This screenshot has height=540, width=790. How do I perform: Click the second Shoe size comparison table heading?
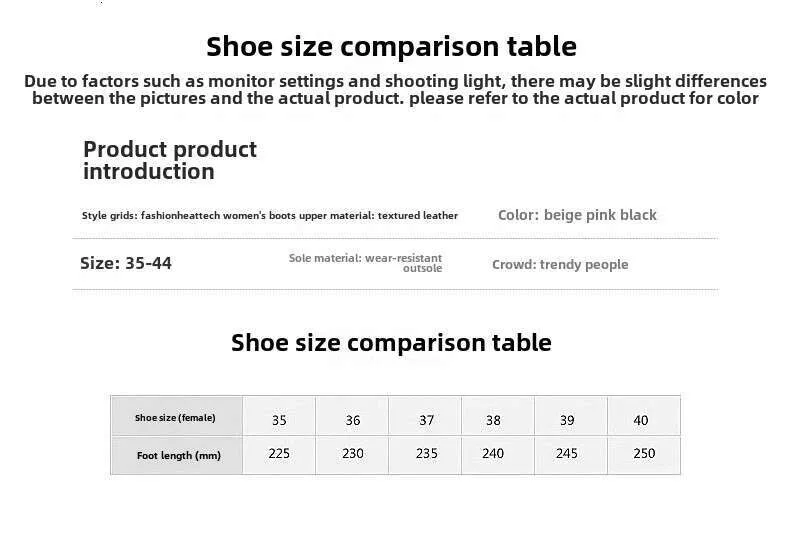391,343
